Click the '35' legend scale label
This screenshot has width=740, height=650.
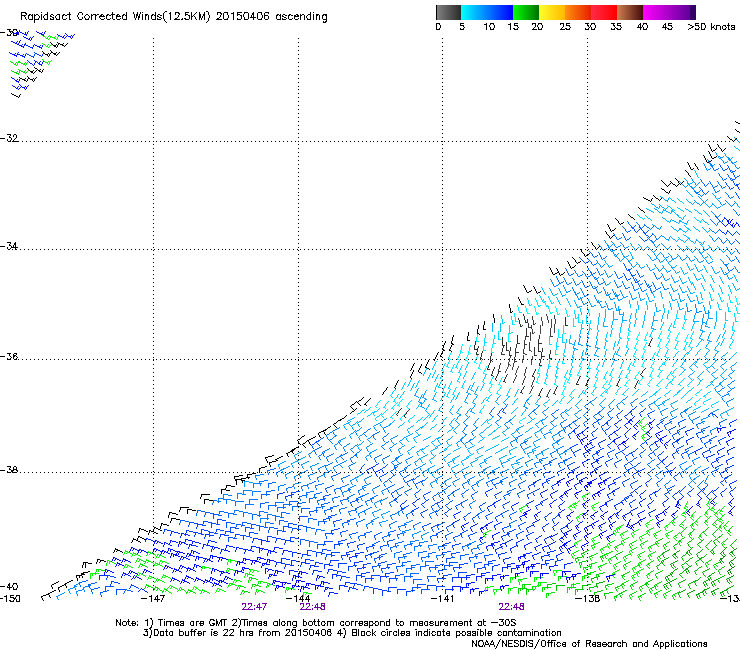coord(616,27)
